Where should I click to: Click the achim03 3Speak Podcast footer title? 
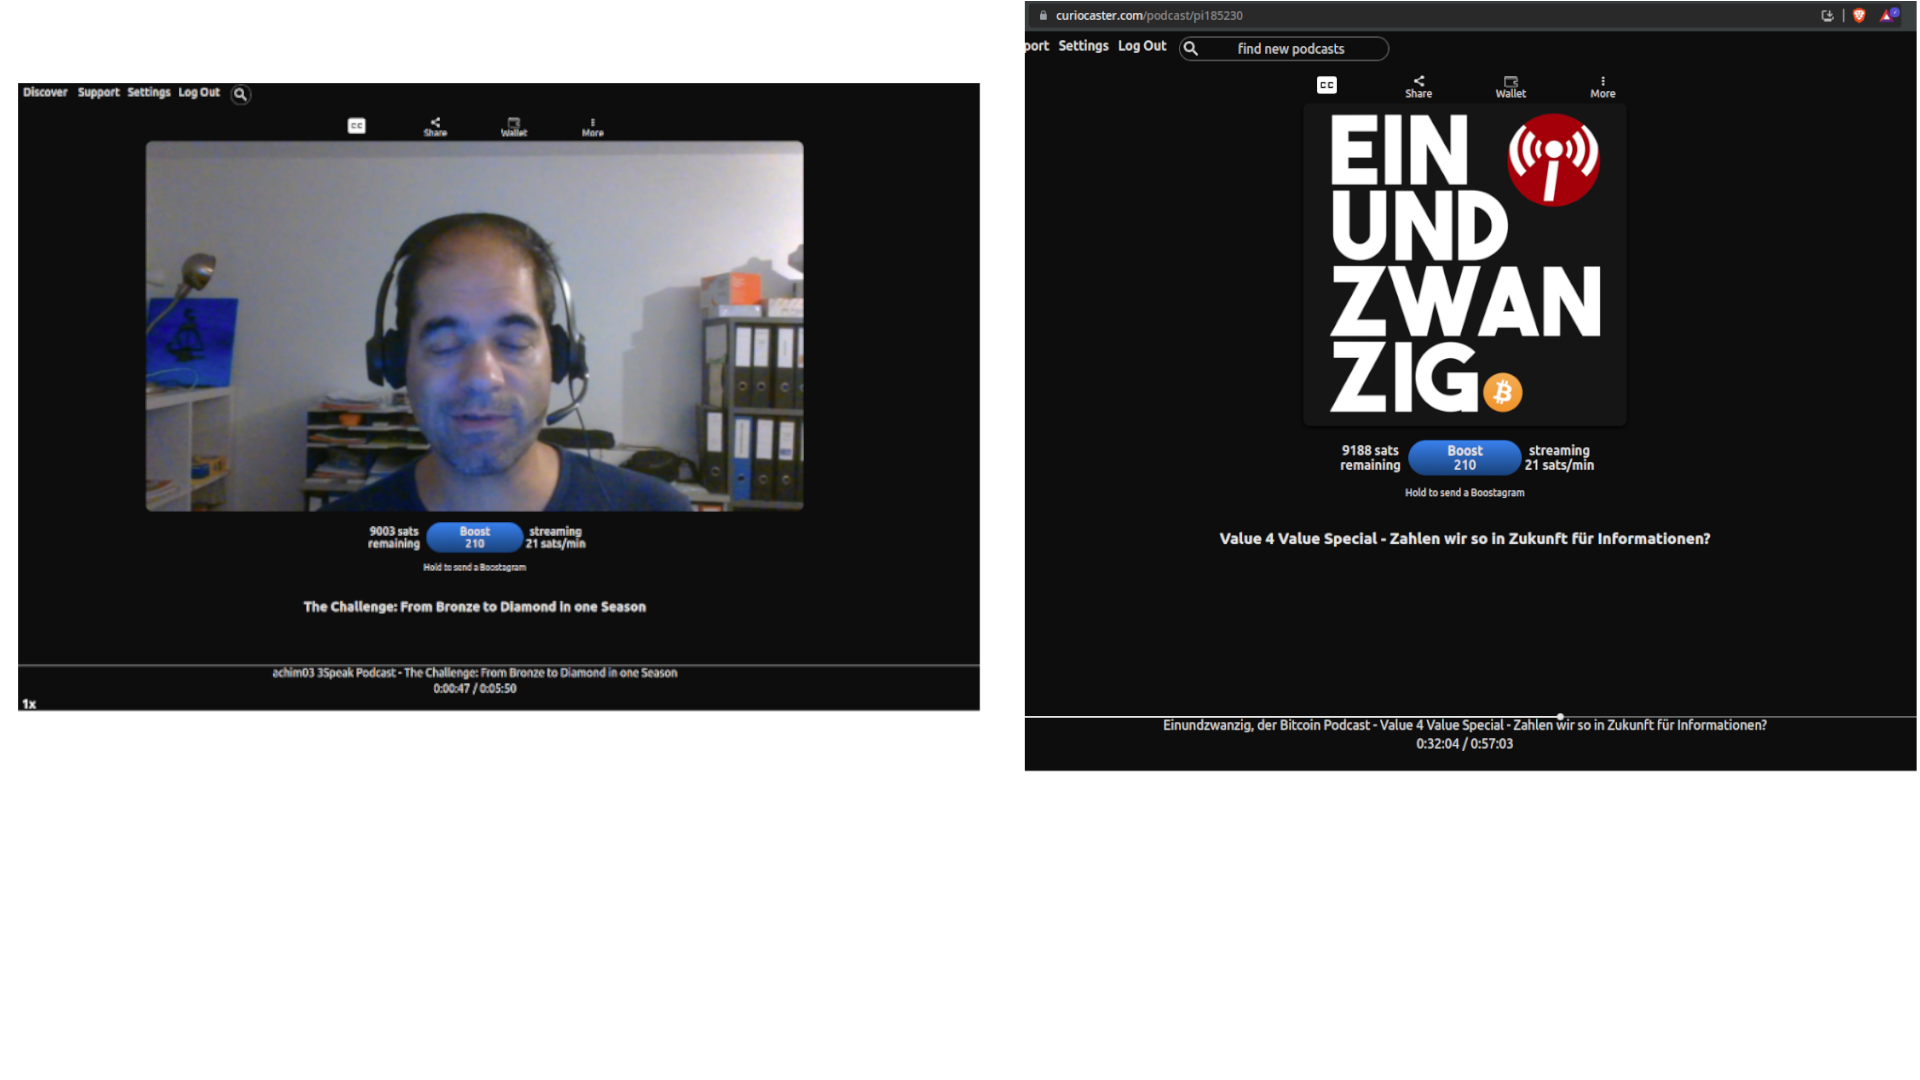click(x=475, y=673)
